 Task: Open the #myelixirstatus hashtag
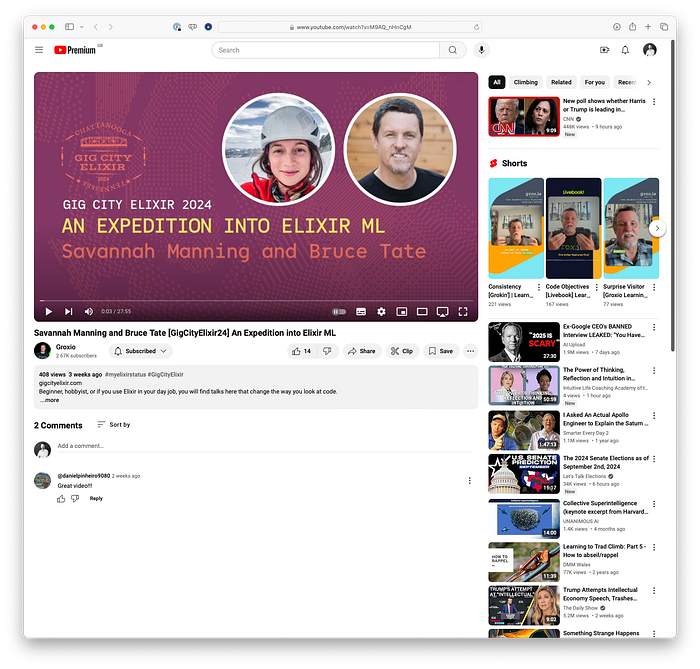125,374
